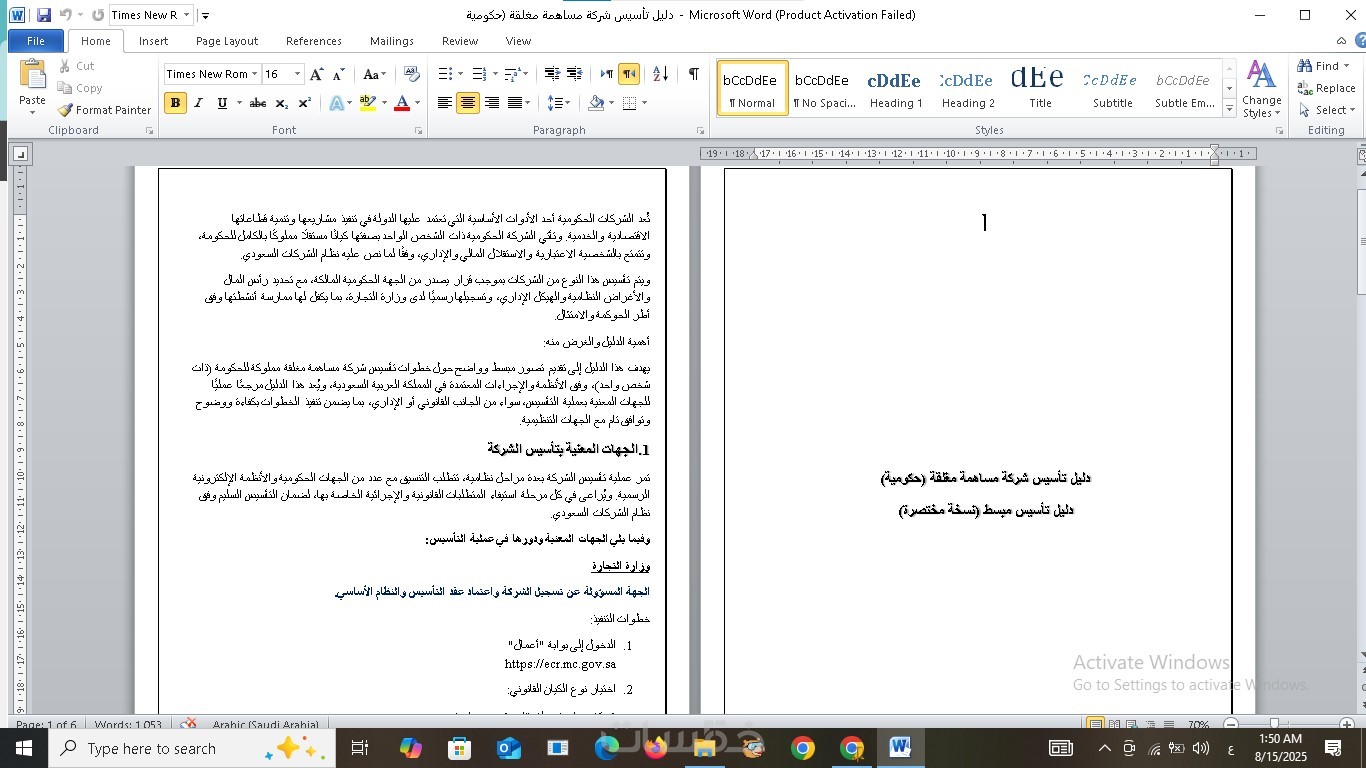This screenshot has width=1366, height=768.
Task: Open the font name dropdown
Action: 255,74
